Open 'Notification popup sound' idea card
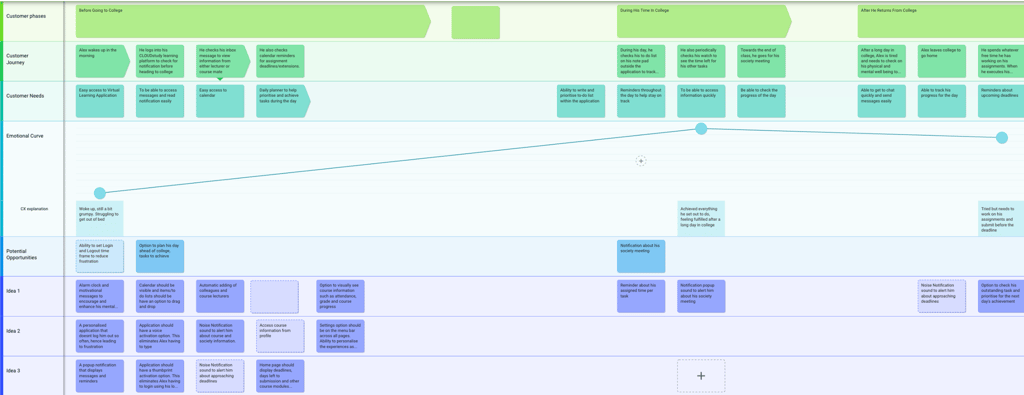Screen dimensions: 1024x395 (701, 296)
